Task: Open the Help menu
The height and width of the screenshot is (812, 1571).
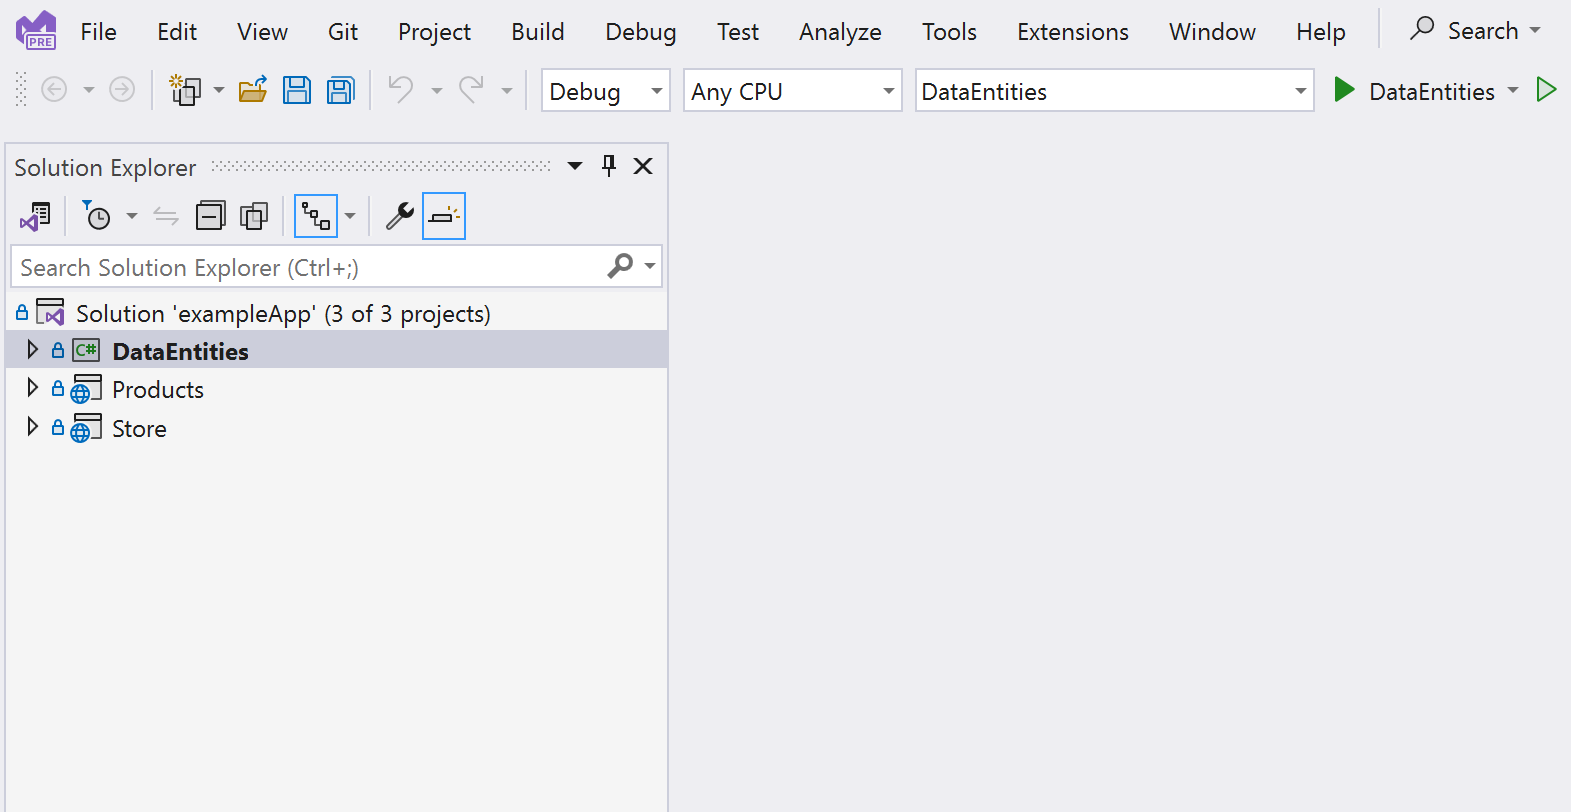Action: click(x=1321, y=32)
